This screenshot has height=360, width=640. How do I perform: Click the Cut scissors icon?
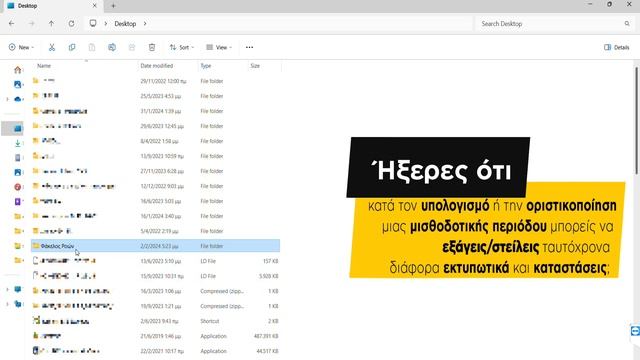(52, 47)
